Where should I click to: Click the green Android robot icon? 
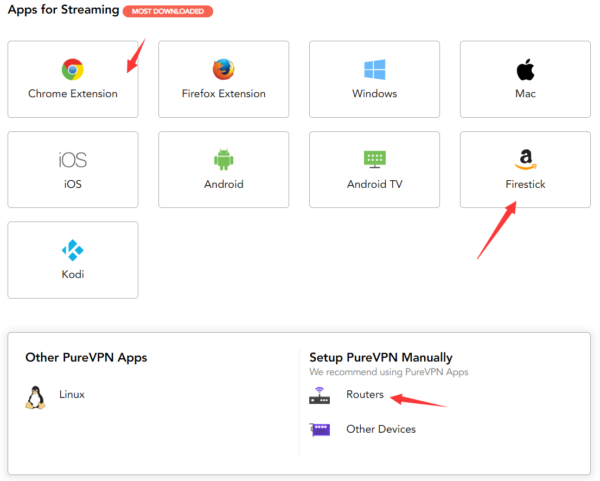pyautogui.click(x=223, y=160)
